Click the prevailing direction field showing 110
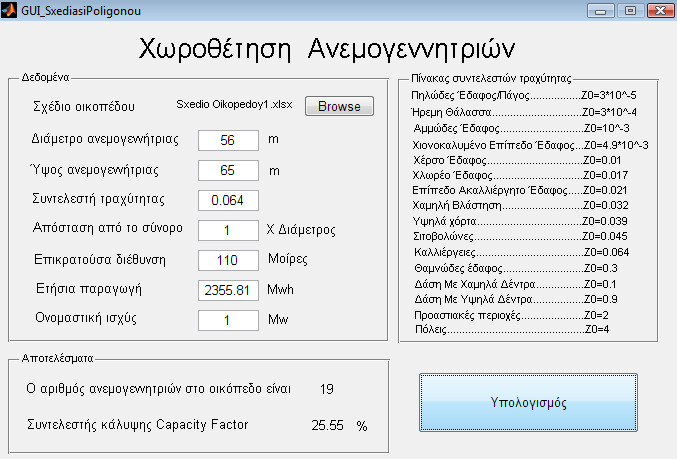677x459 pixels. point(228,260)
